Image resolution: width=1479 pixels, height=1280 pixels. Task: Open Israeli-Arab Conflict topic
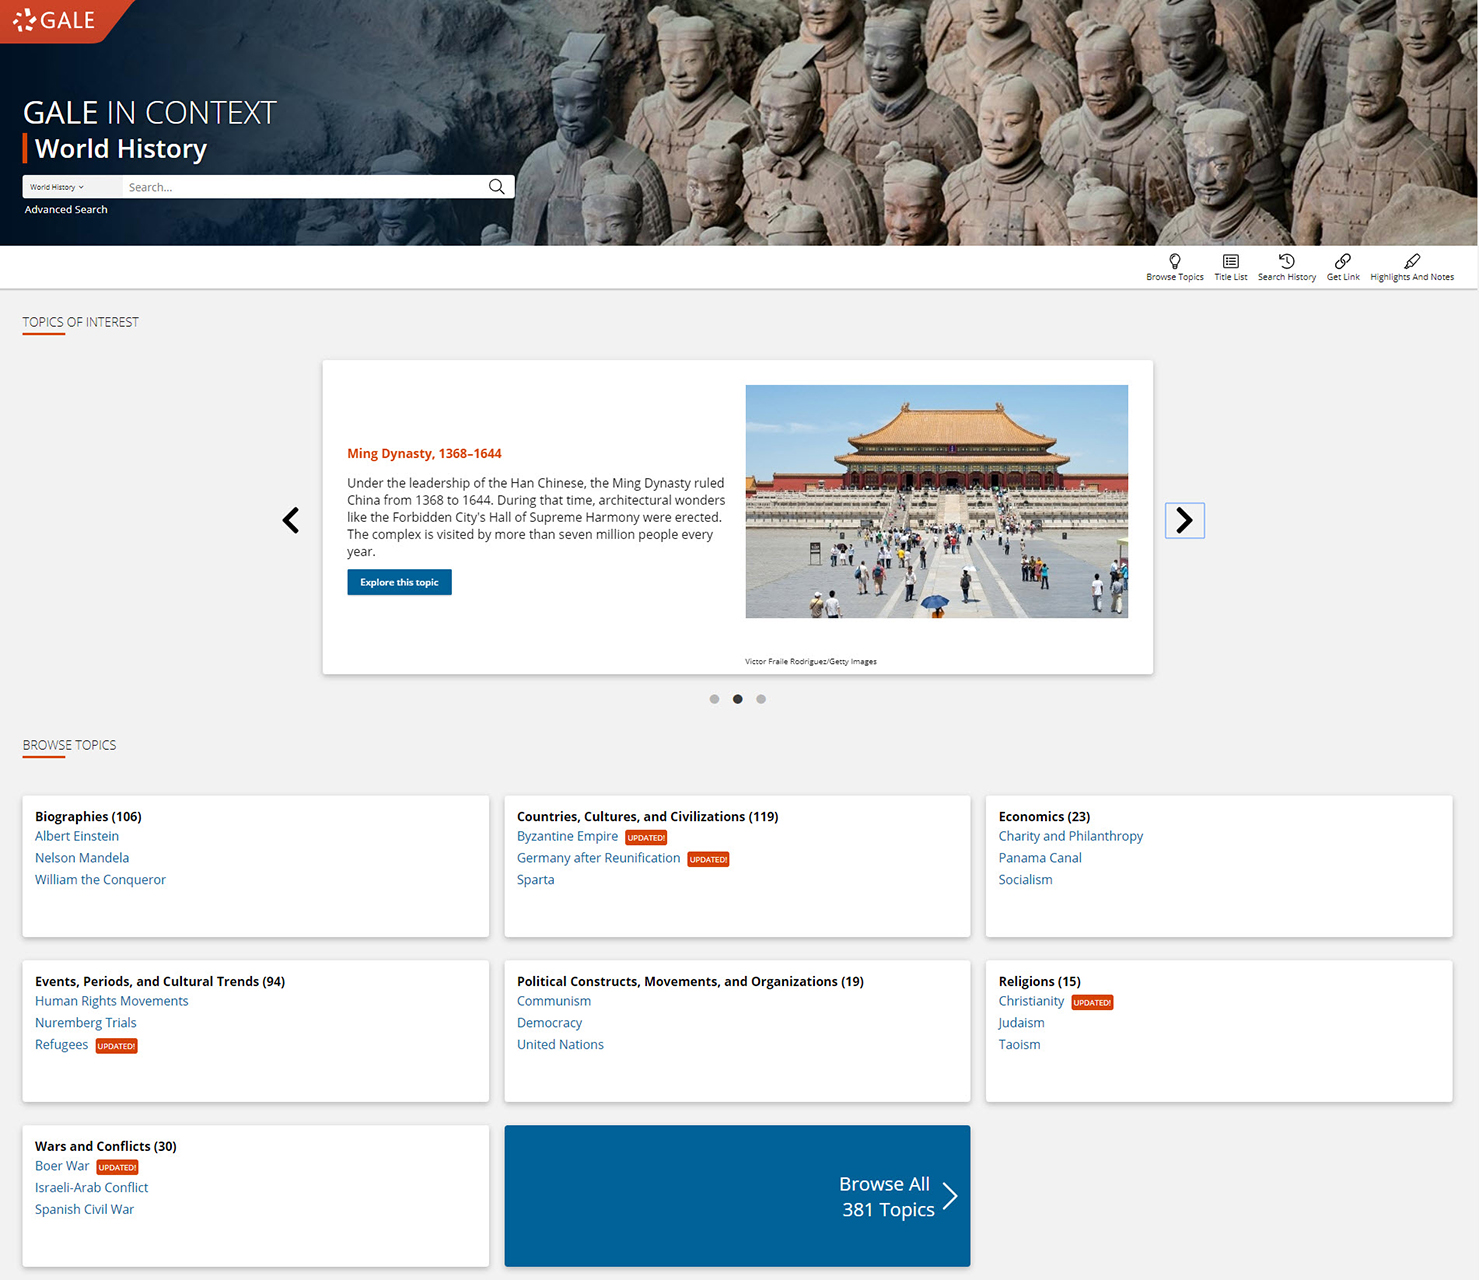(x=91, y=1188)
